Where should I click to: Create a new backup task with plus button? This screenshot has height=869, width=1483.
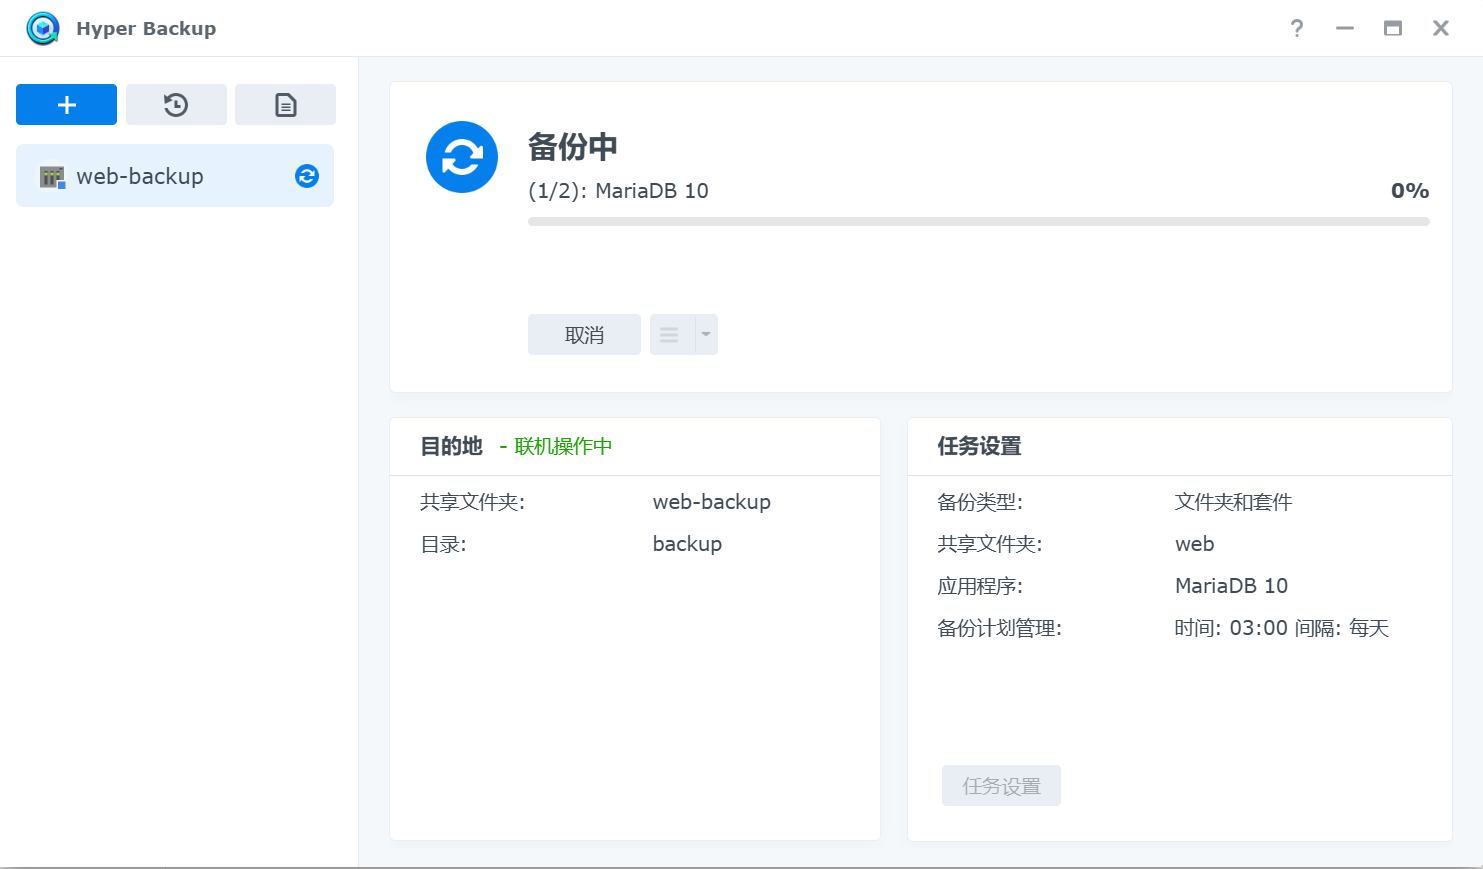[66, 104]
